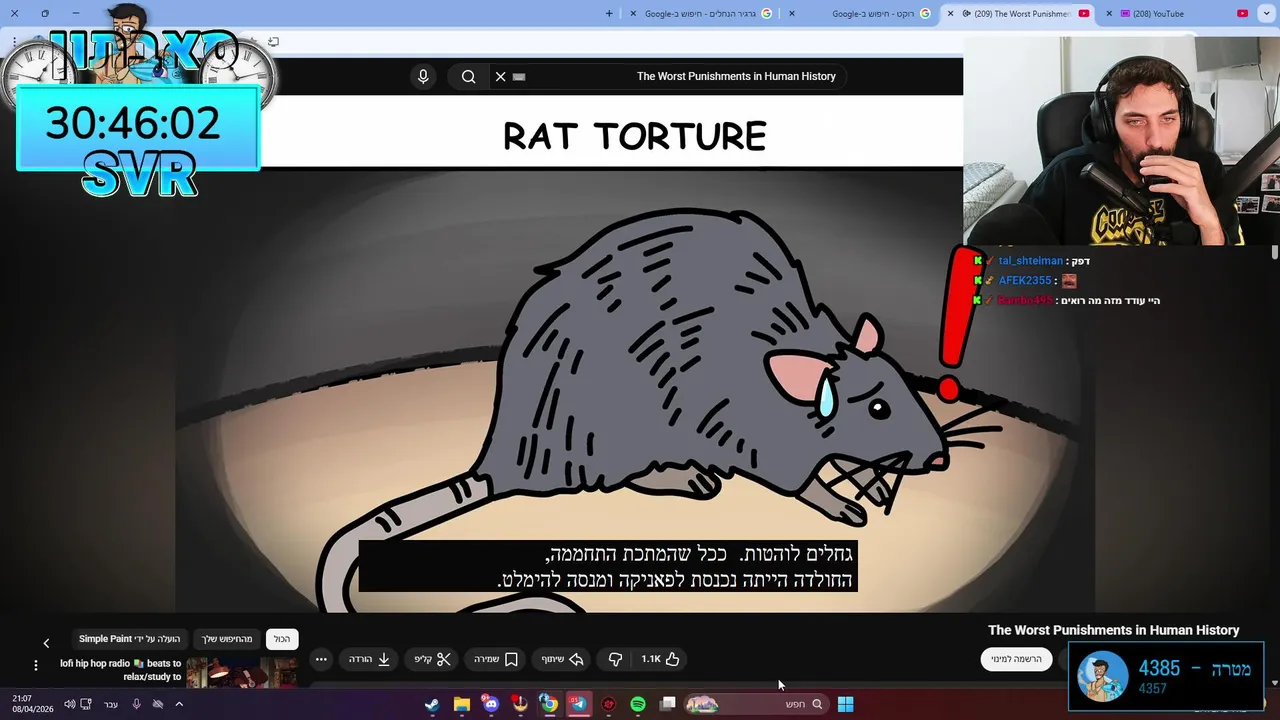Expand the system tray hidden icons chevron
The width and height of the screenshot is (1280, 720).
pyautogui.click(x=179, y=704)
